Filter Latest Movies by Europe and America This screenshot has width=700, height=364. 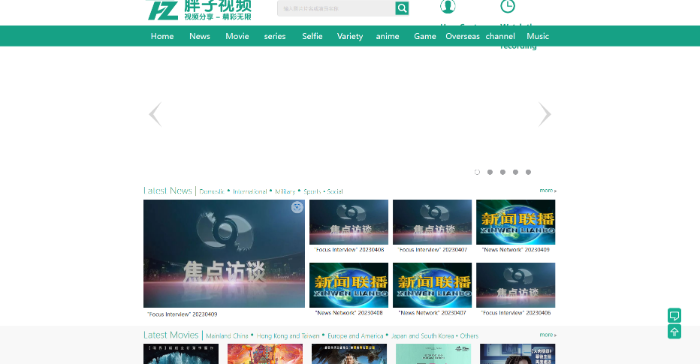click(355, 336)
